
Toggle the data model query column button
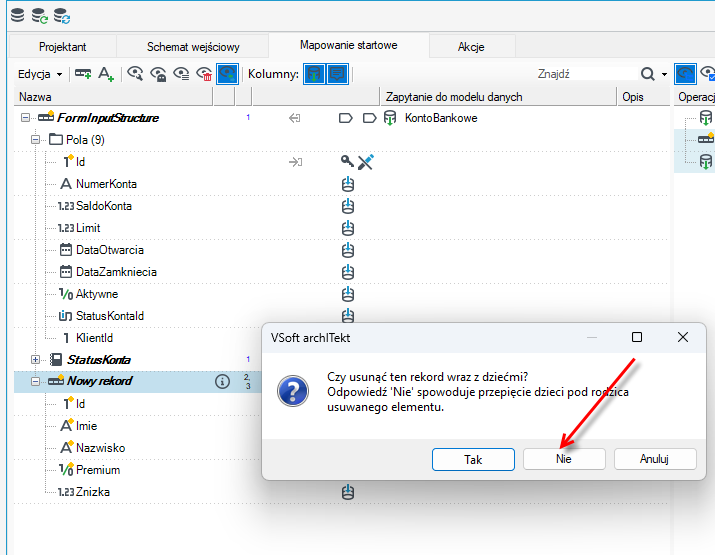click(x=314, y=74)
